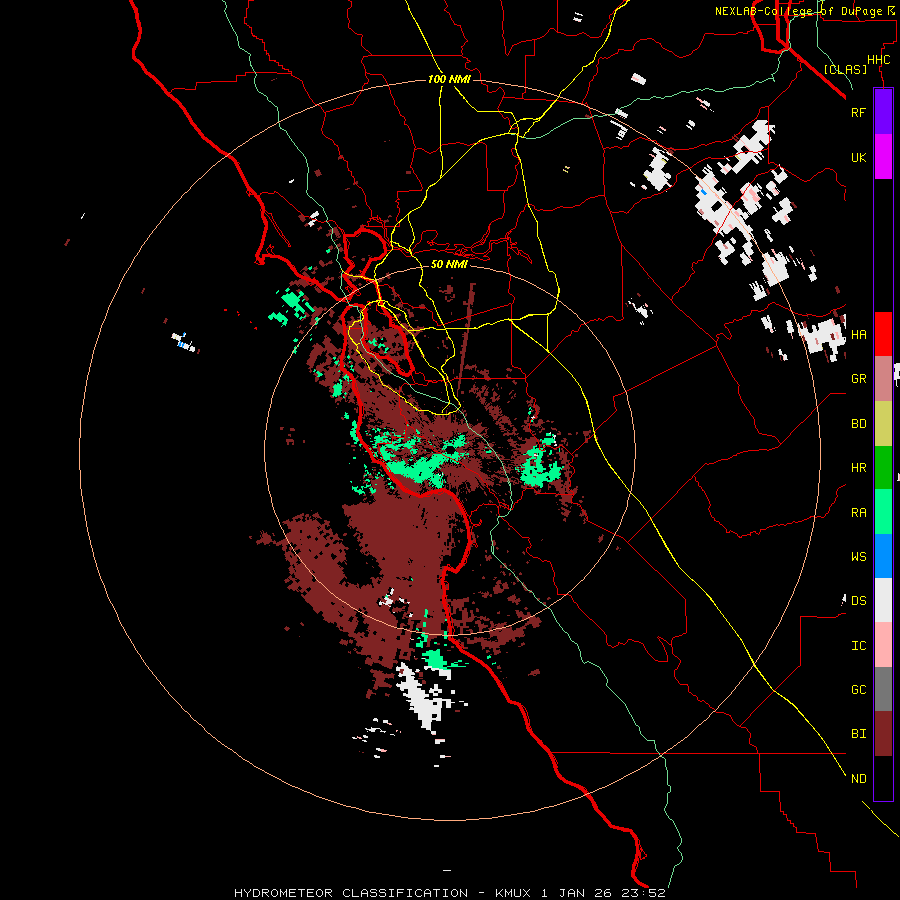Click the 'HHC' product code text
This screenshot has width=900, height=900.
(878, 60)
